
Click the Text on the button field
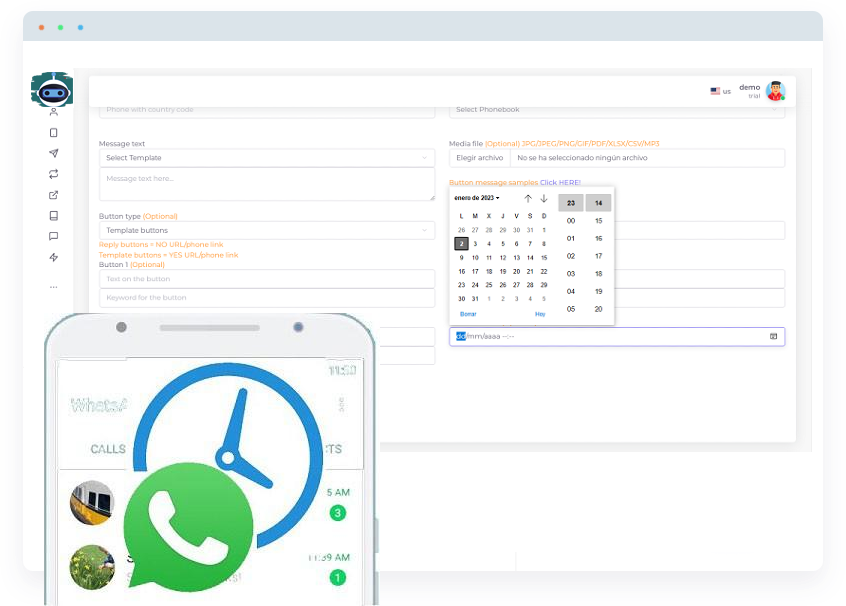[x=267, y=279]
